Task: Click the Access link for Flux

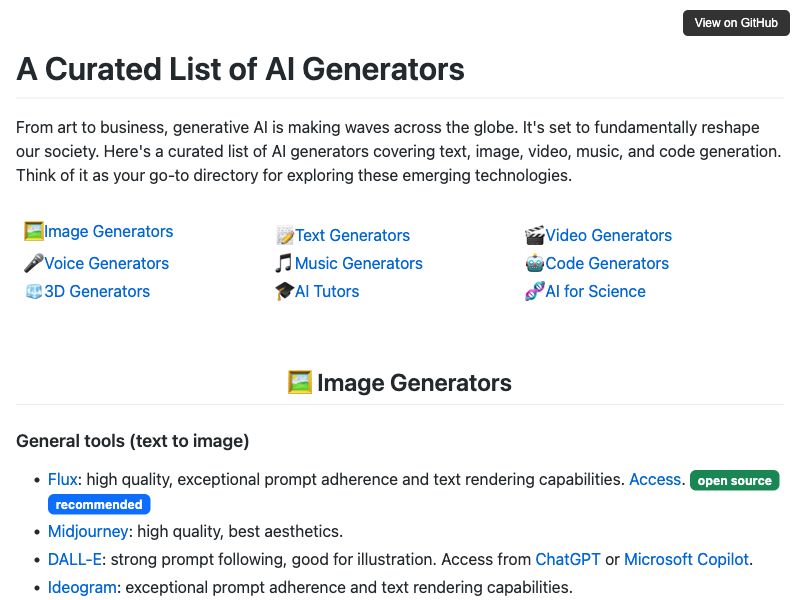Action: coord(655,480)
